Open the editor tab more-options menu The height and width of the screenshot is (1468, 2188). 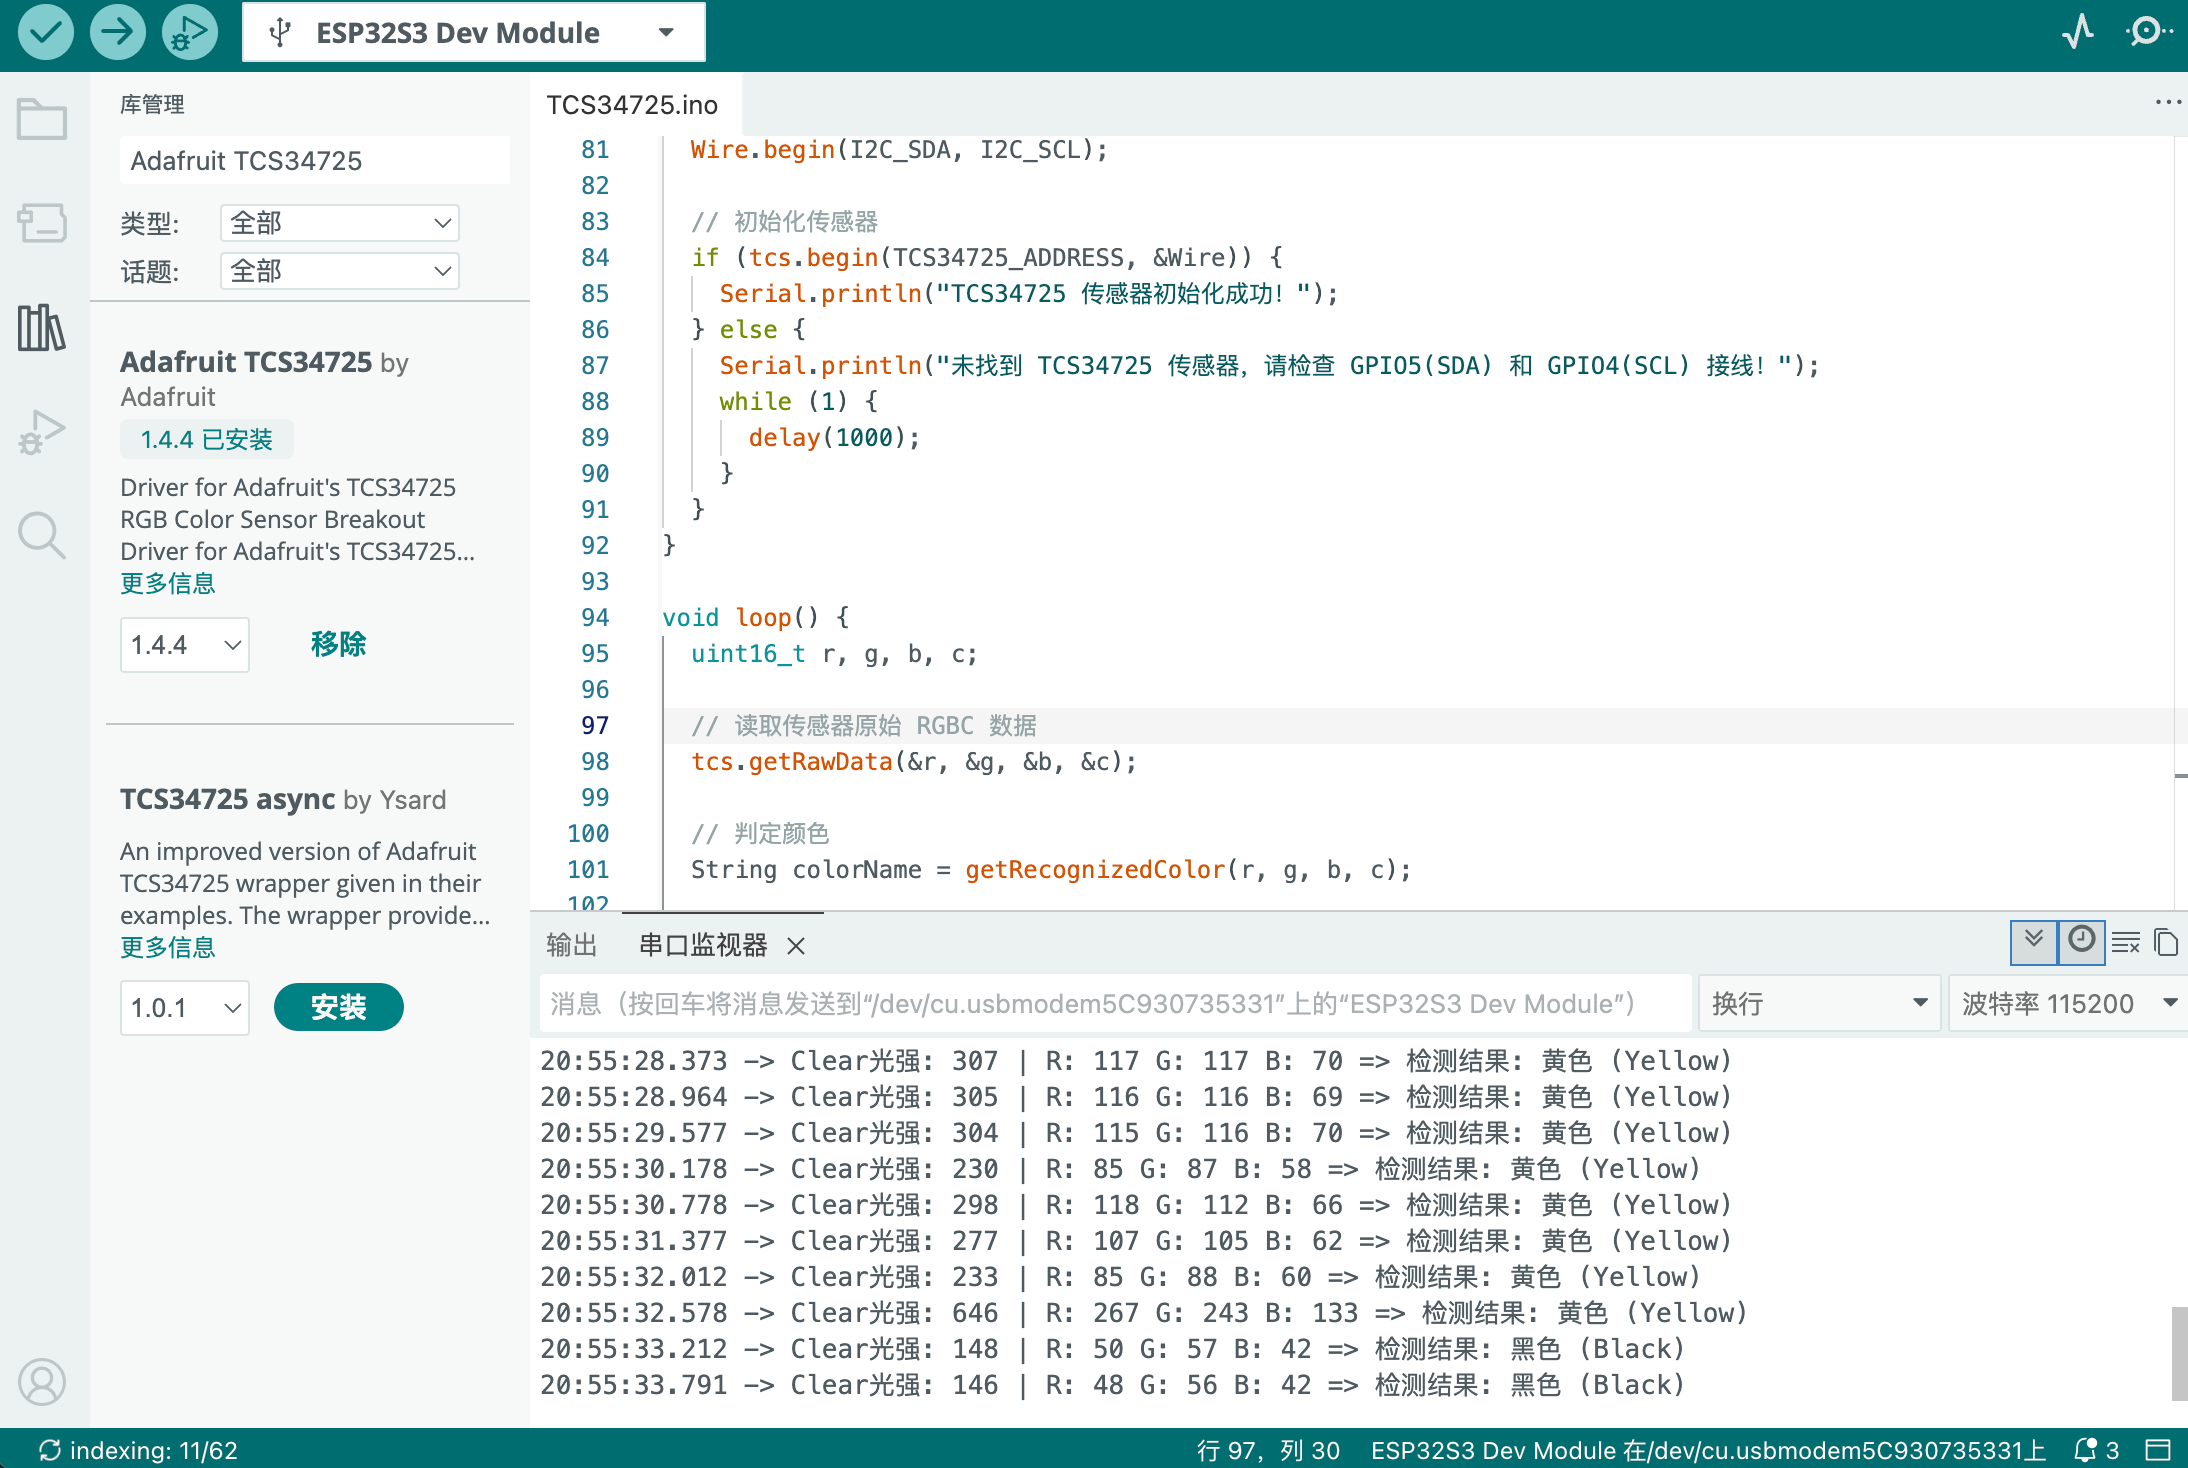tap(2168, 102)
